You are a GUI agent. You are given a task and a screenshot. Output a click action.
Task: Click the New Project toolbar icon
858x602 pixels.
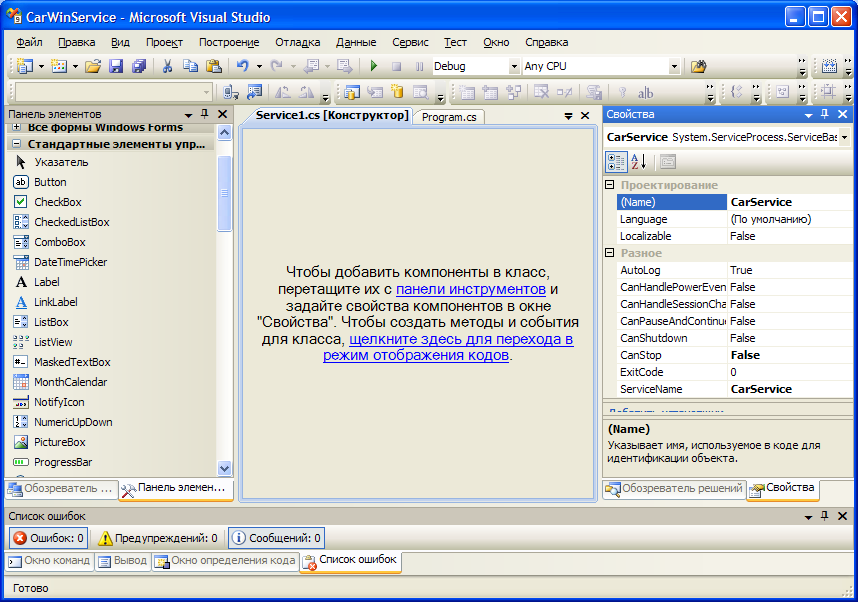pyautogui.click(x=25, y=66)
